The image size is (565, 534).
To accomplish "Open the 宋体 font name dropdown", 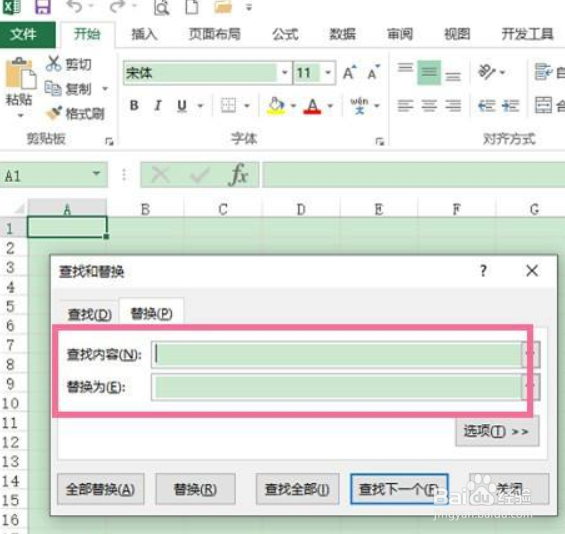I will (x=285, y=73).
